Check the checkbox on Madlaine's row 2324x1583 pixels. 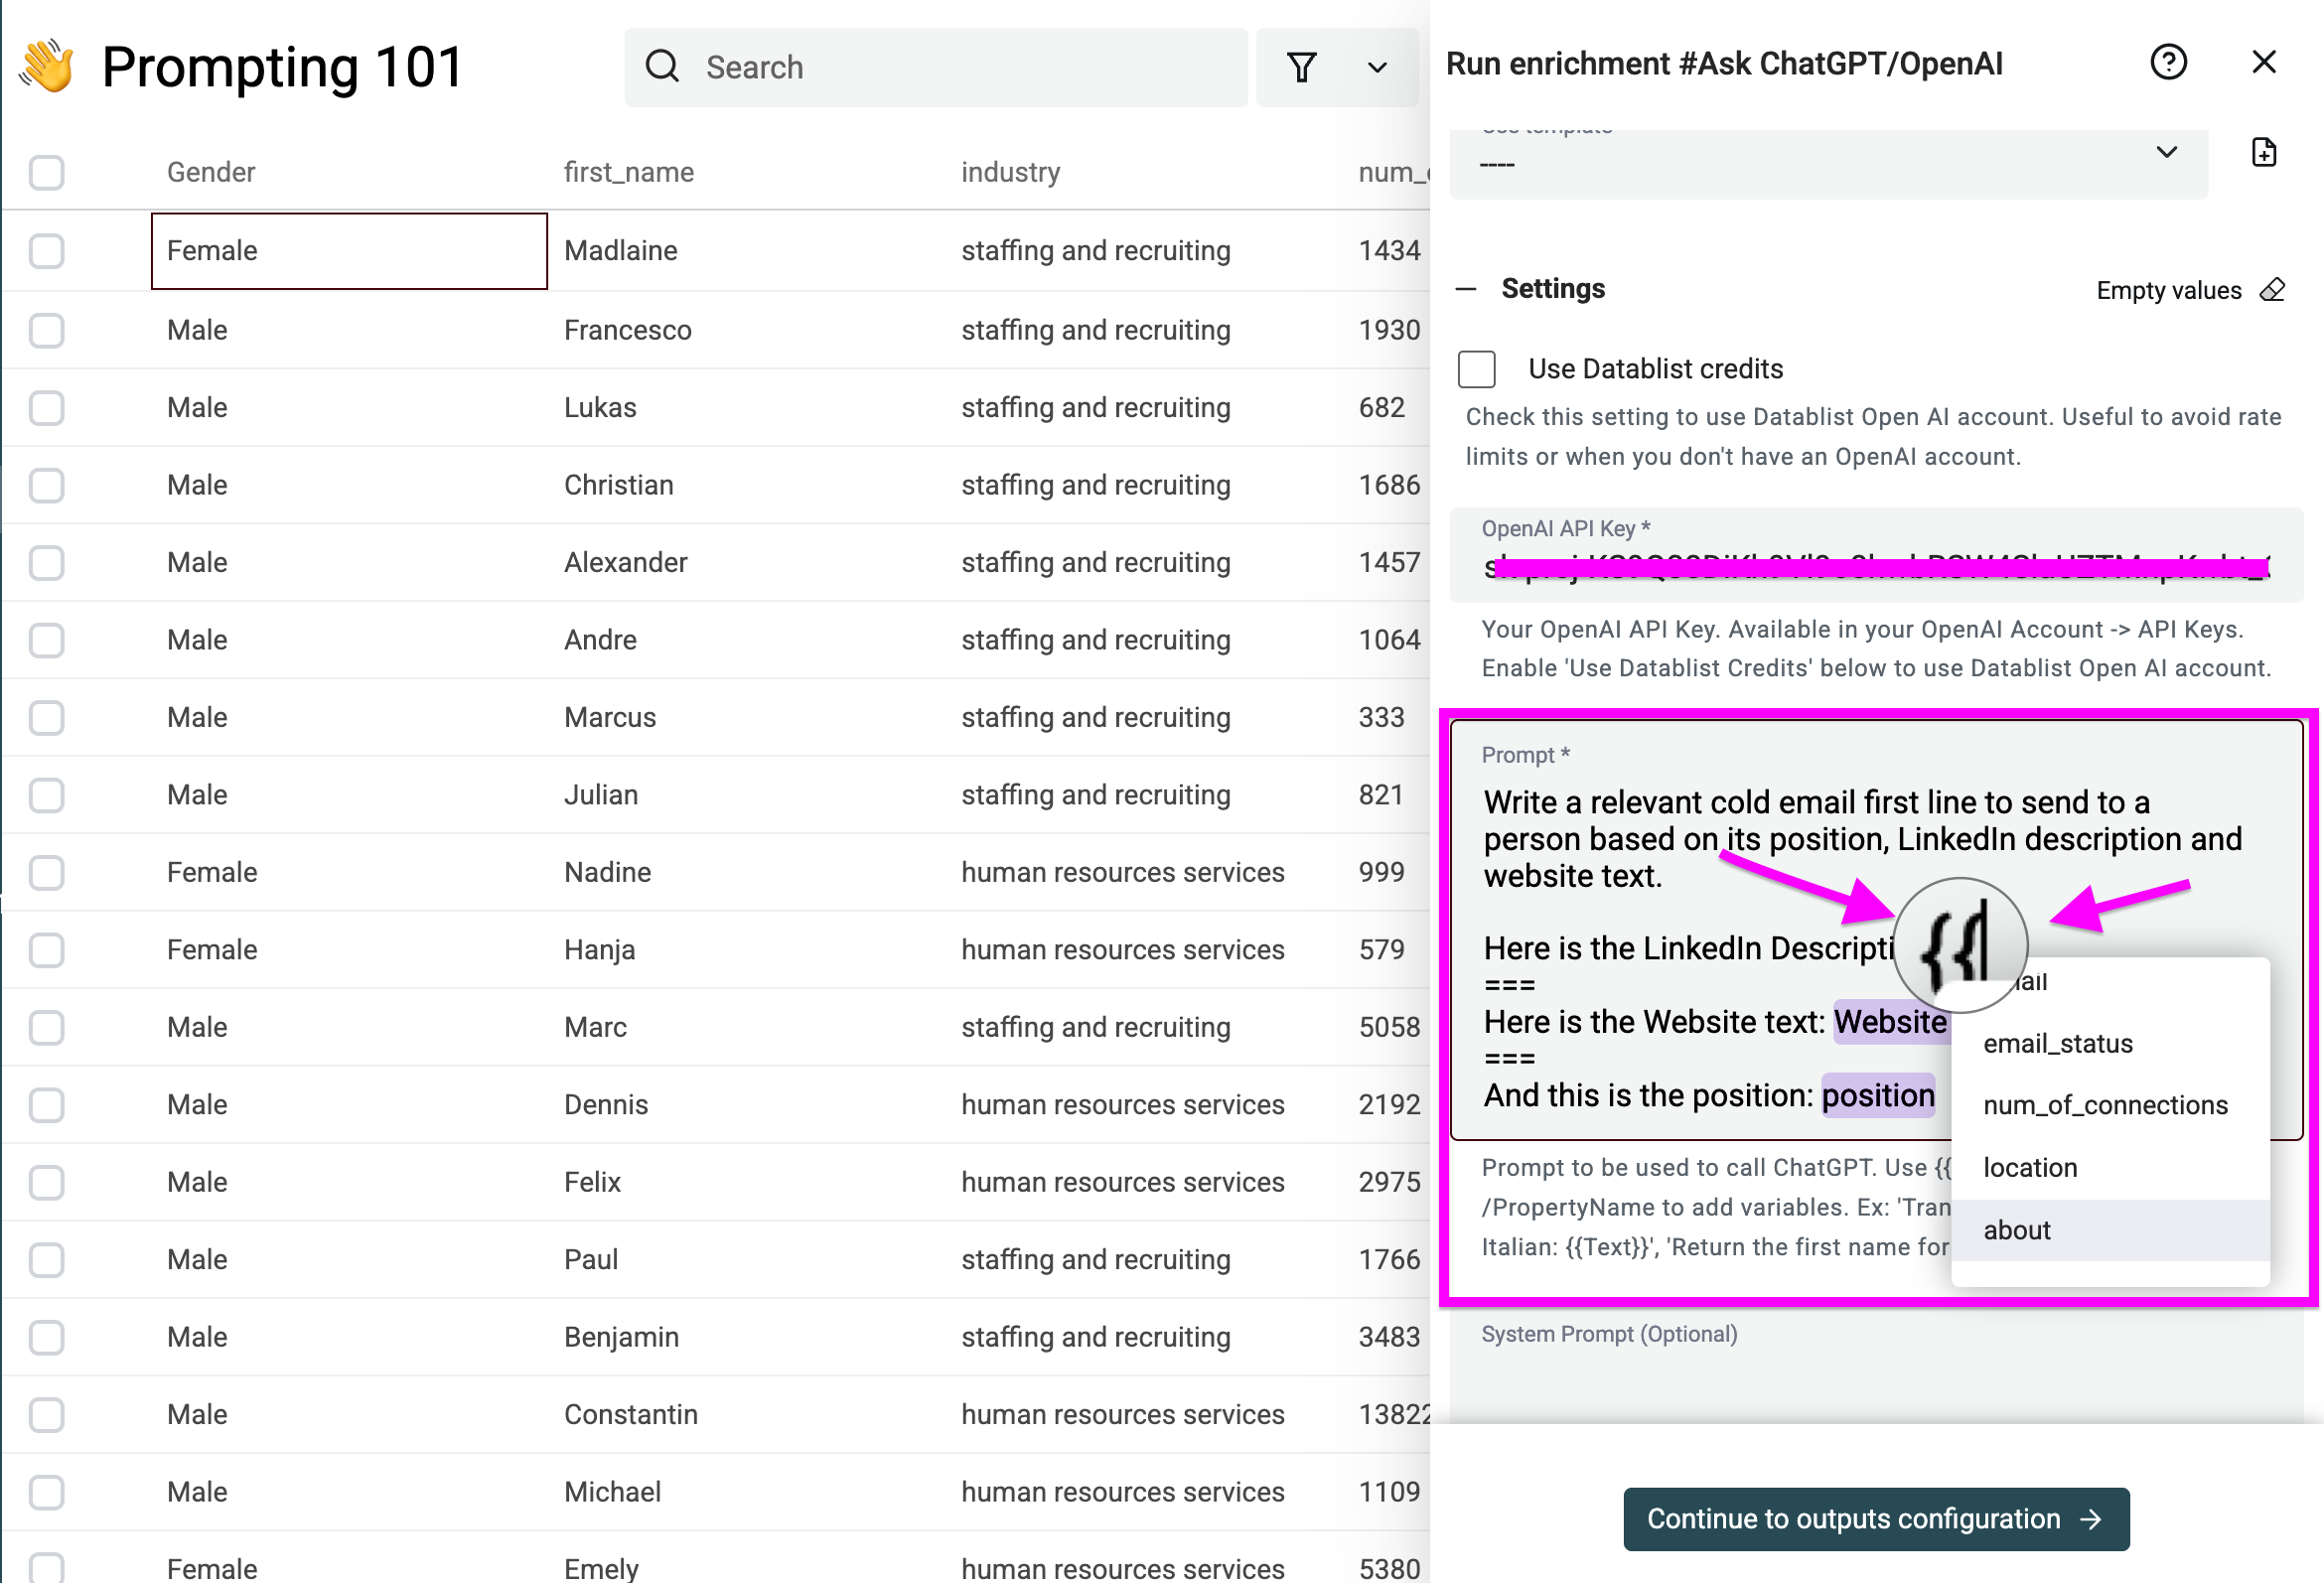pos(46,251)
